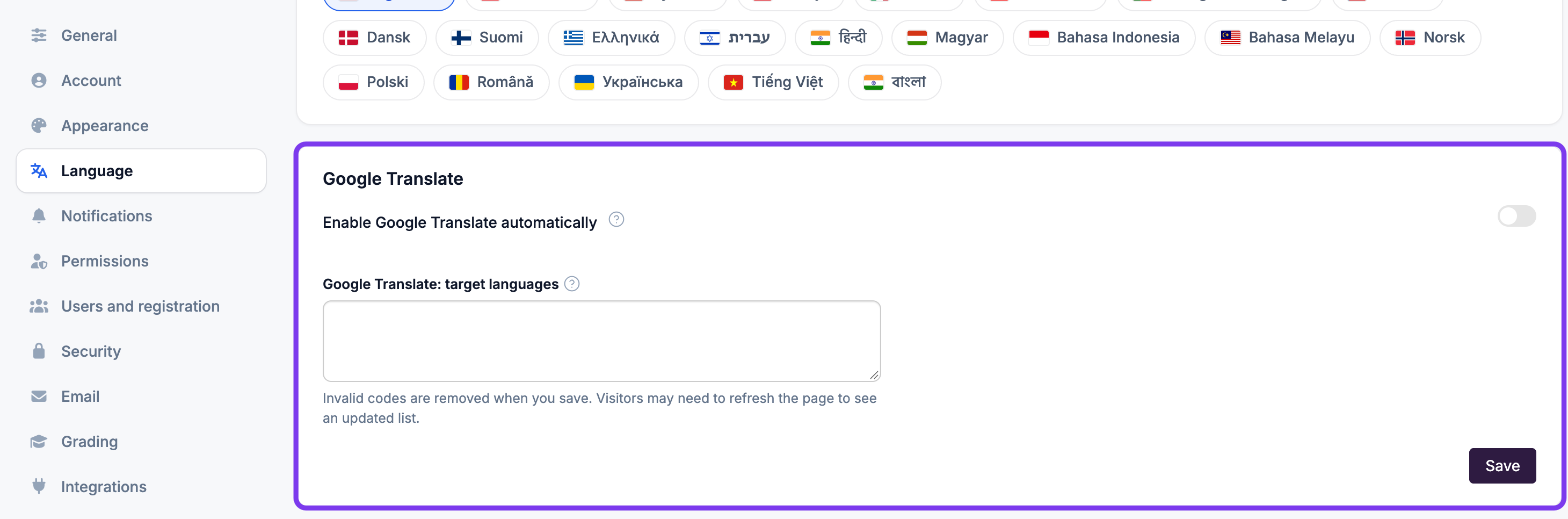Pick the Bahasa Indonesia language chip
This screenshot has height=519, width=1568.
pyautogui.click(x=1104, y=38)
